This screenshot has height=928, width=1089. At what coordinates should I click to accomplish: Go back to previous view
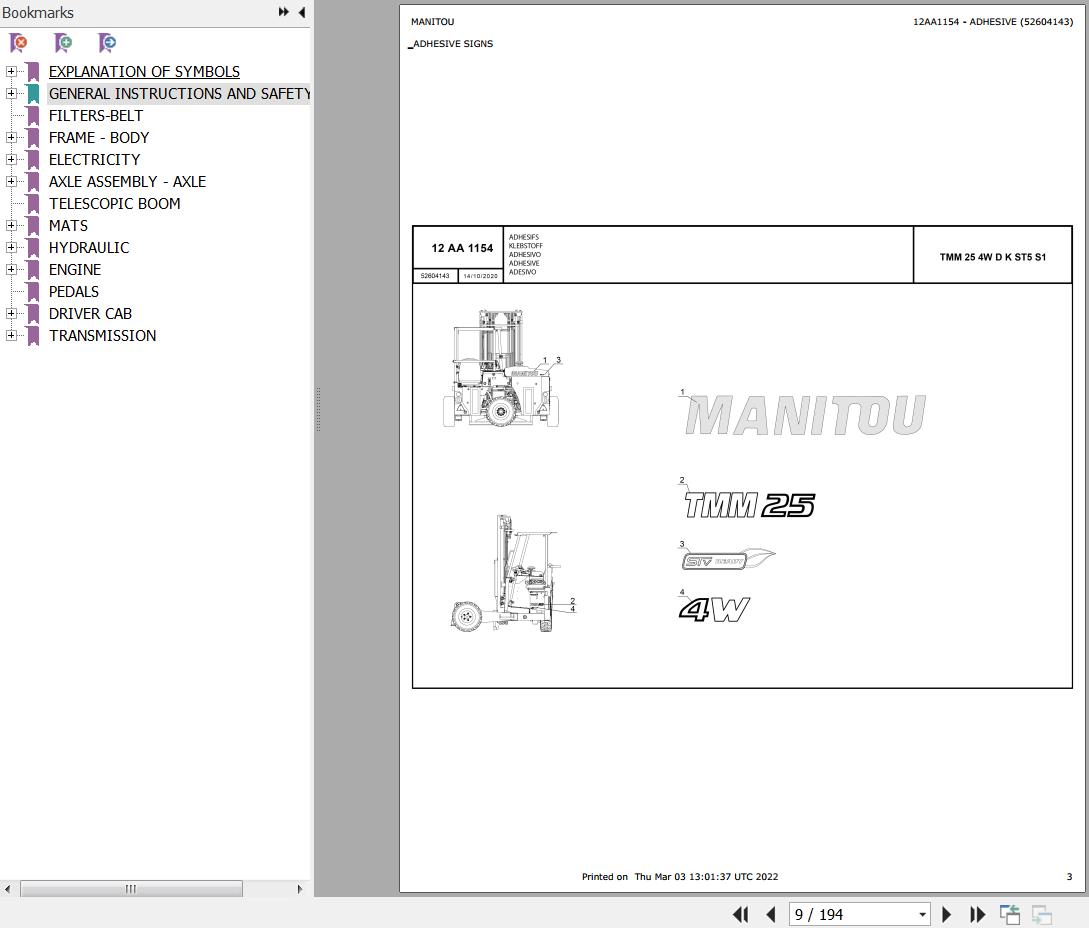pos(1009,914)
